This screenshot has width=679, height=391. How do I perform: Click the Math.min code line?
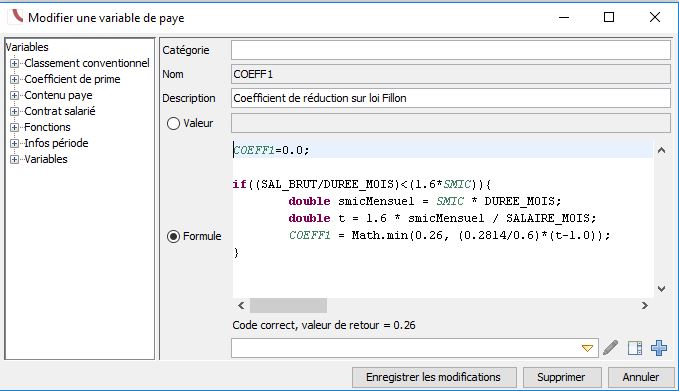(449, 236)
